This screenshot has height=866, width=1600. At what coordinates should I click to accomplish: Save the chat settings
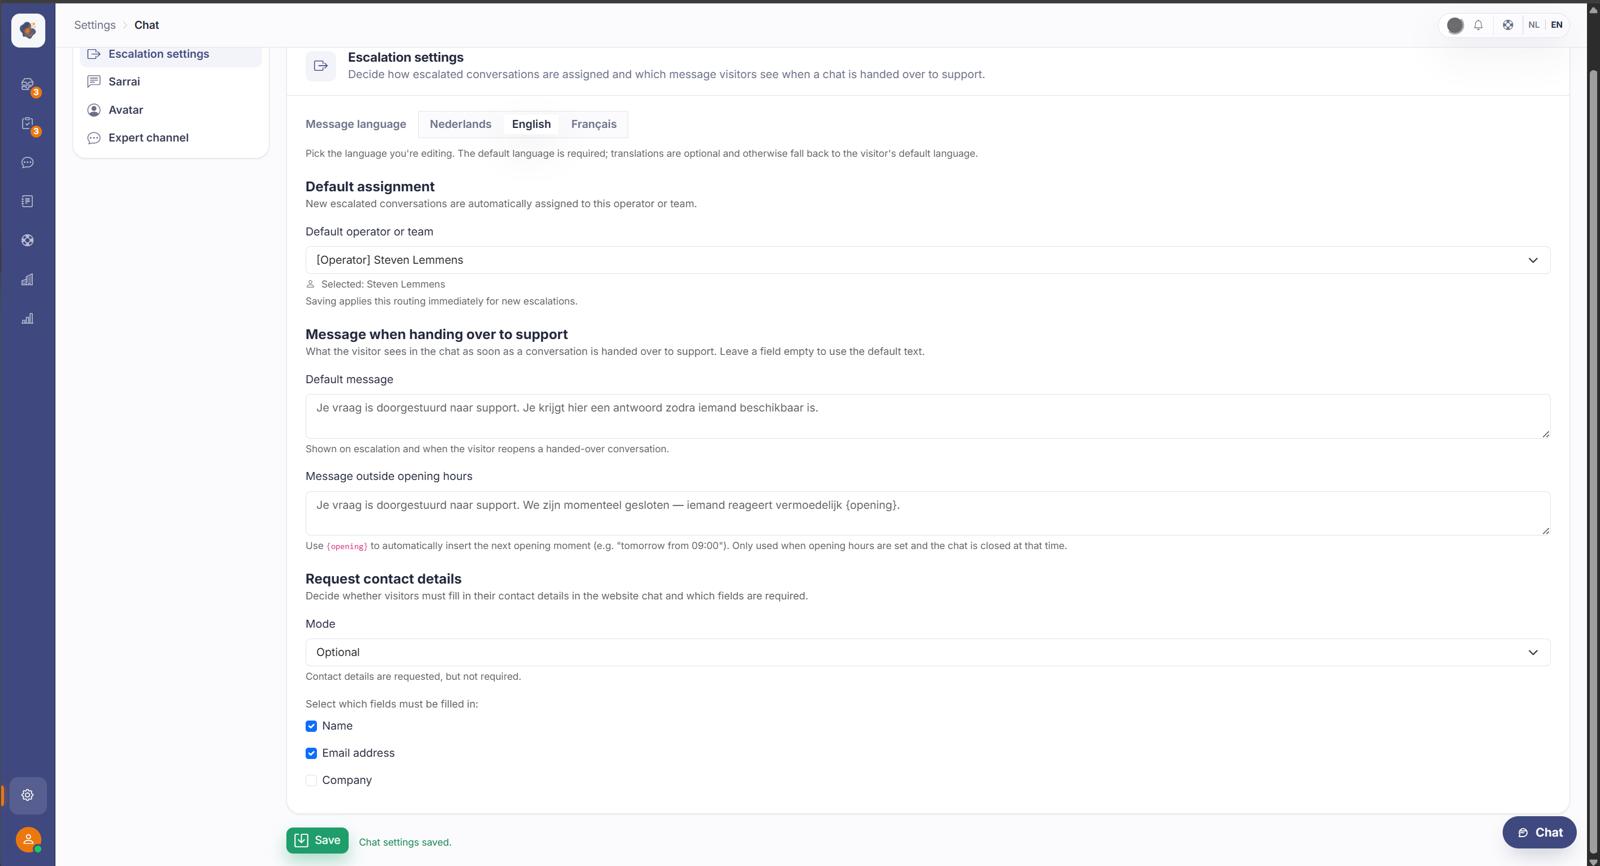coord(317,840)
